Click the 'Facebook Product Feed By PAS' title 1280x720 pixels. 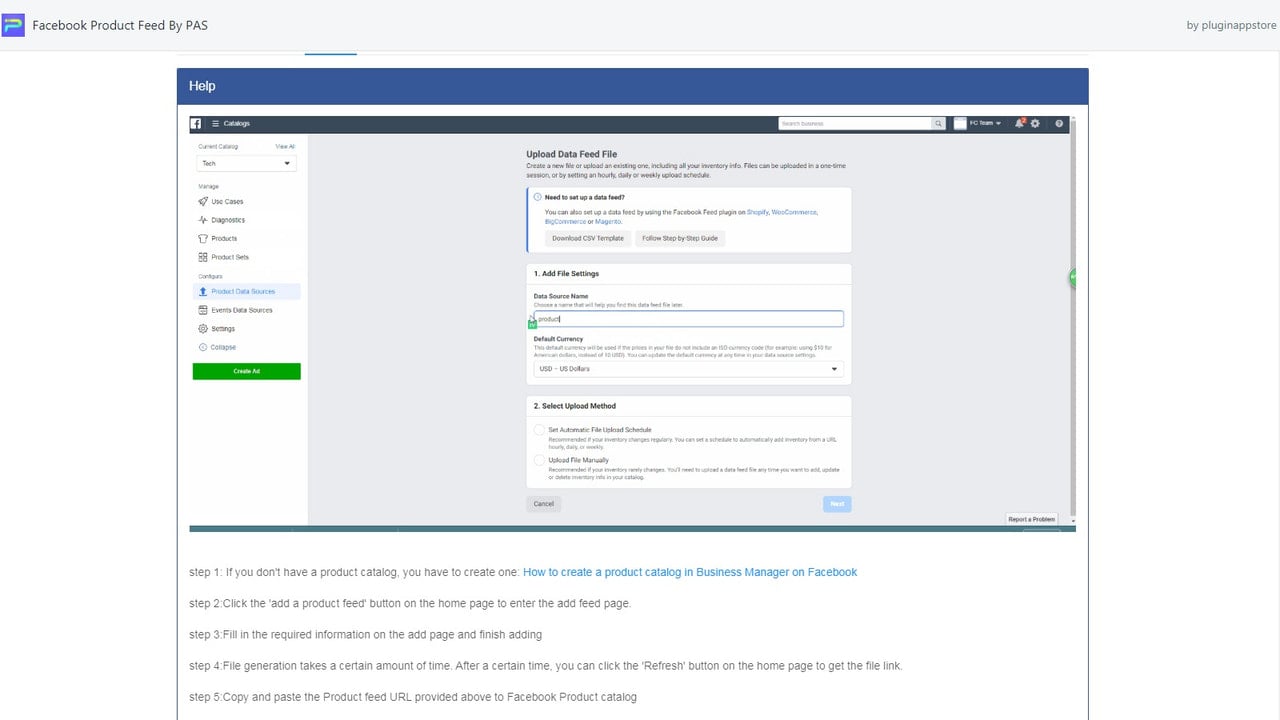coord(120,25)
